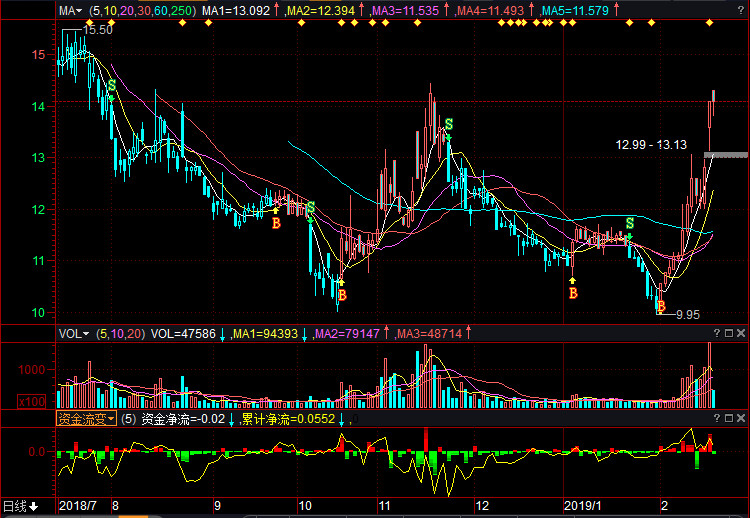750x518 pixels.
Task: Click the B buy marker in late October
Action: pyautogui.click(x=341, y=295)
